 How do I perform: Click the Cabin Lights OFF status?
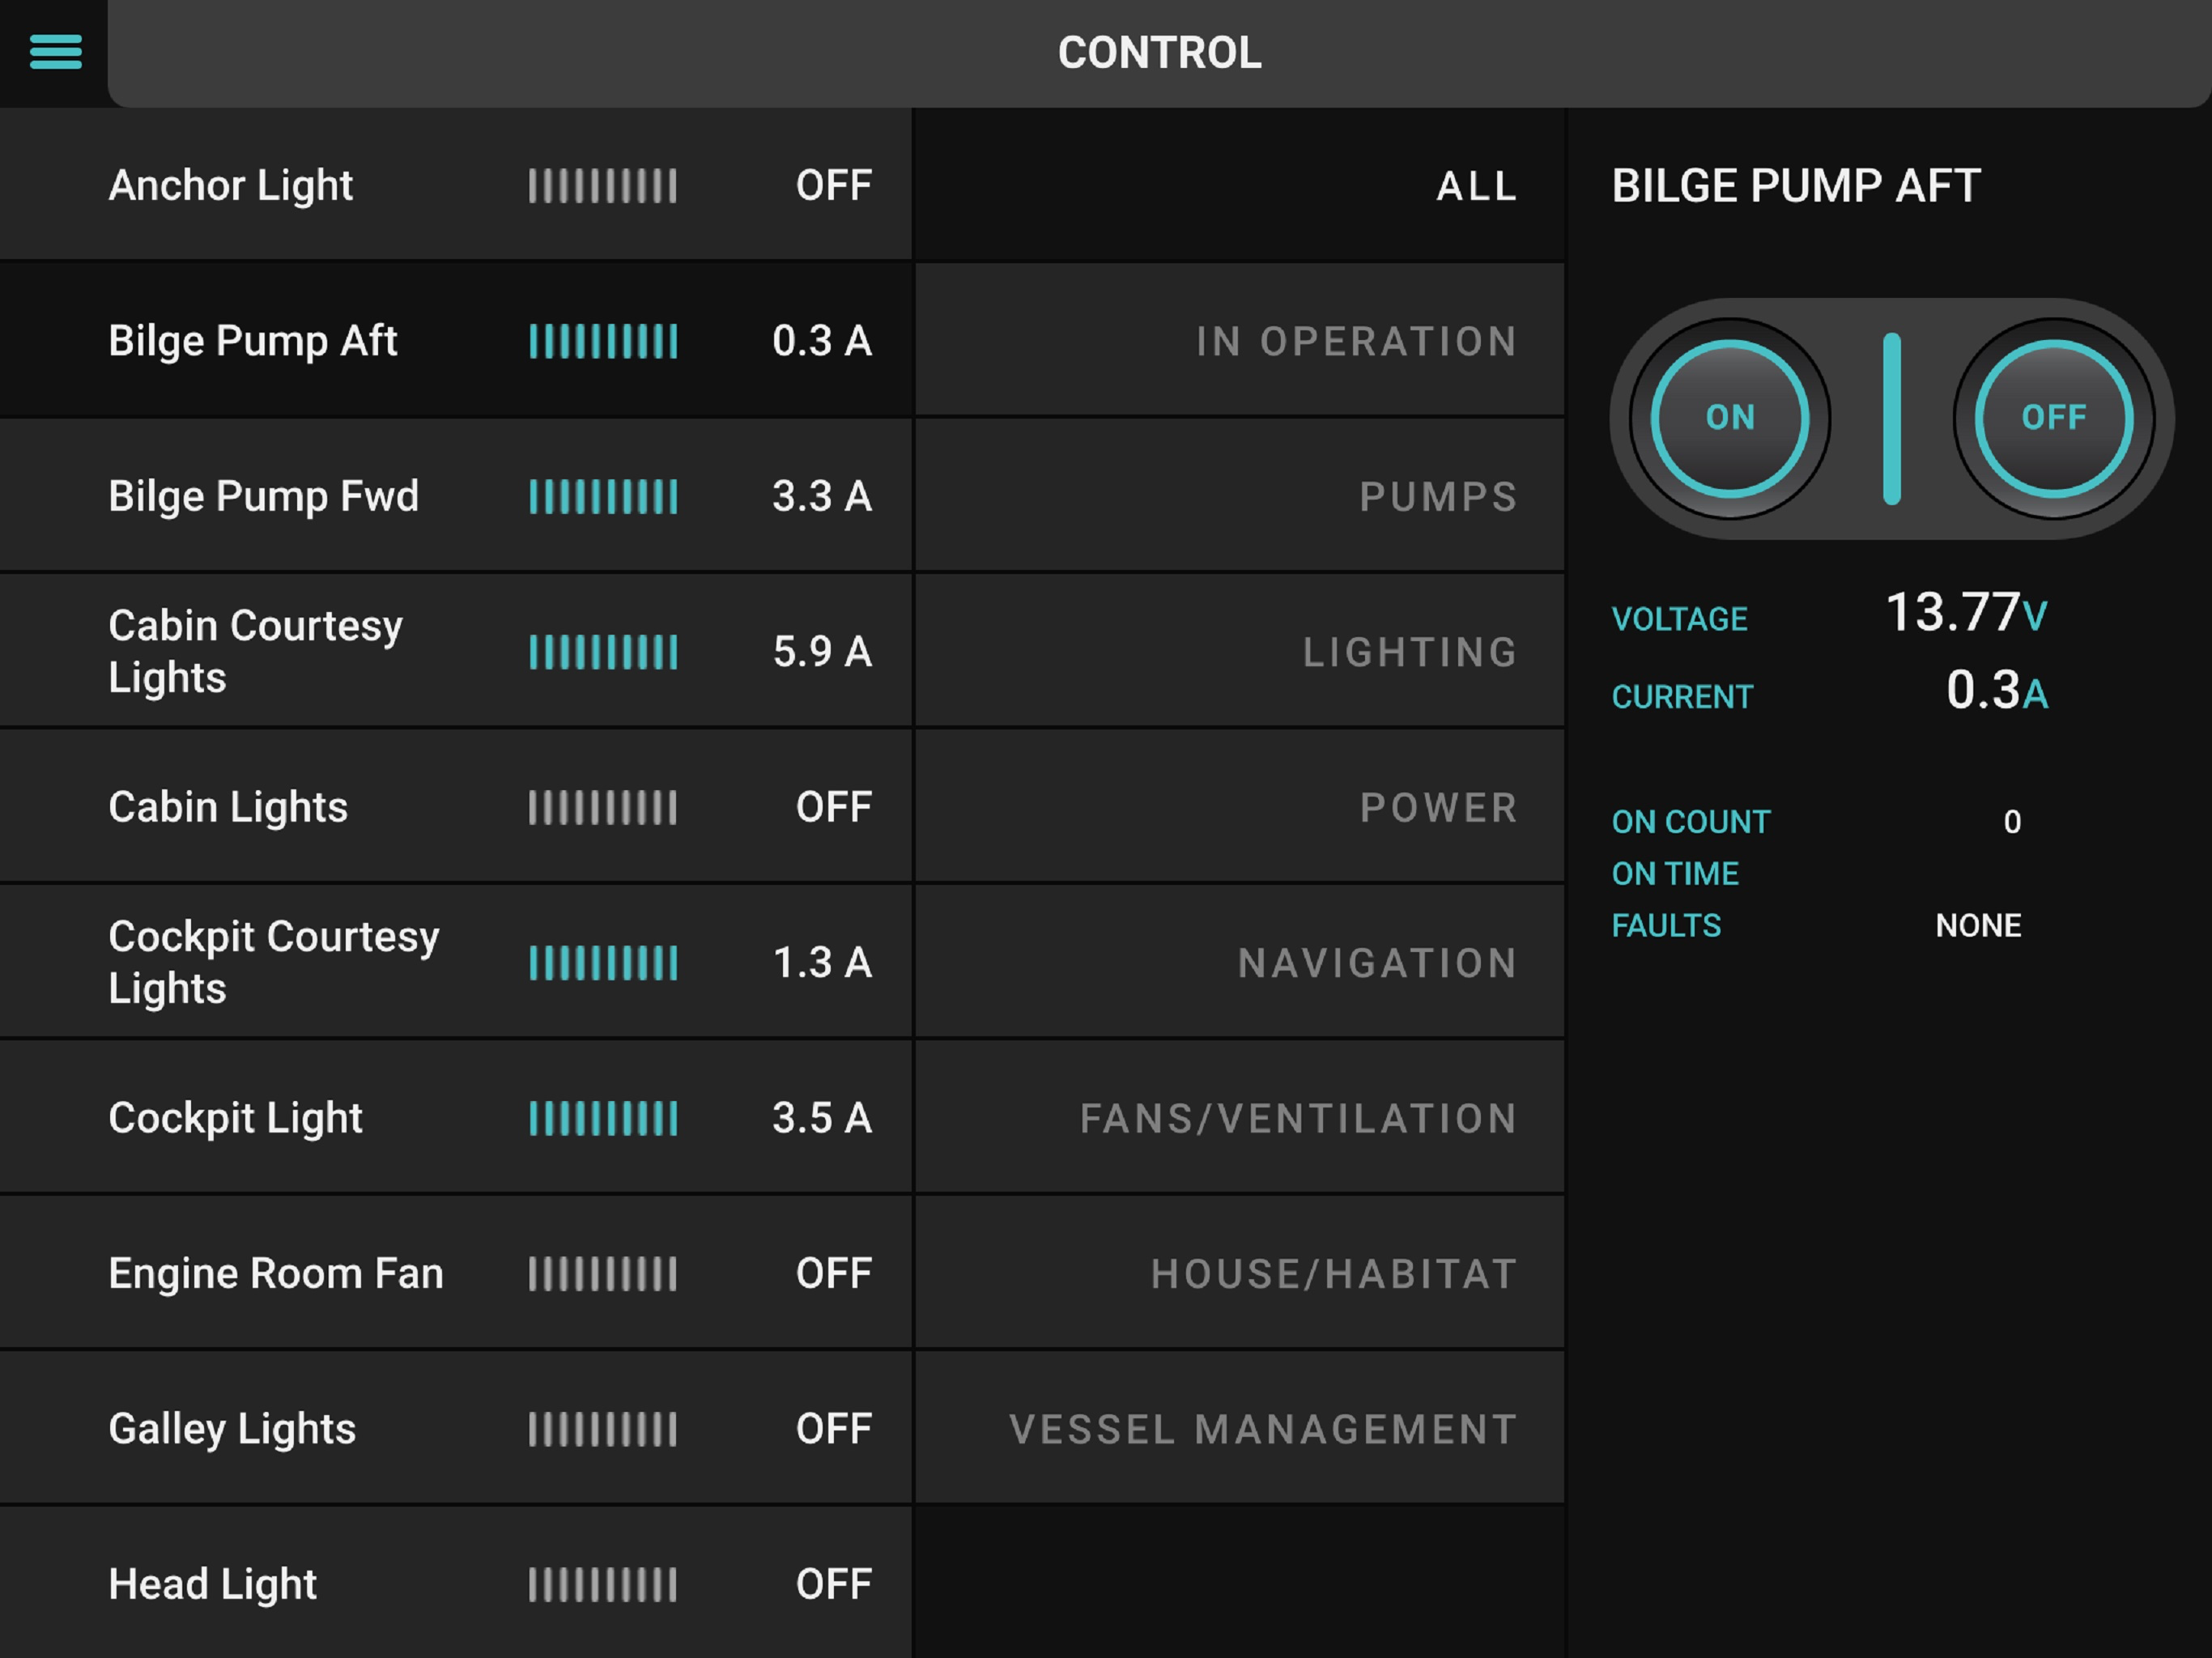pyautogui.click(x=833, y=808)
